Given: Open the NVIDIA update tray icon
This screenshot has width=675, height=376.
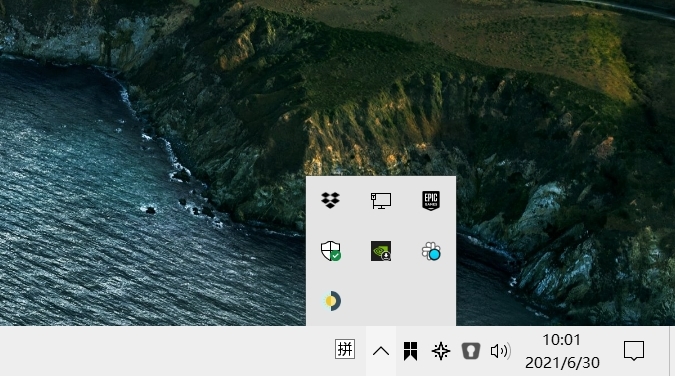Looking at the screenshot, I should point(381,251).
